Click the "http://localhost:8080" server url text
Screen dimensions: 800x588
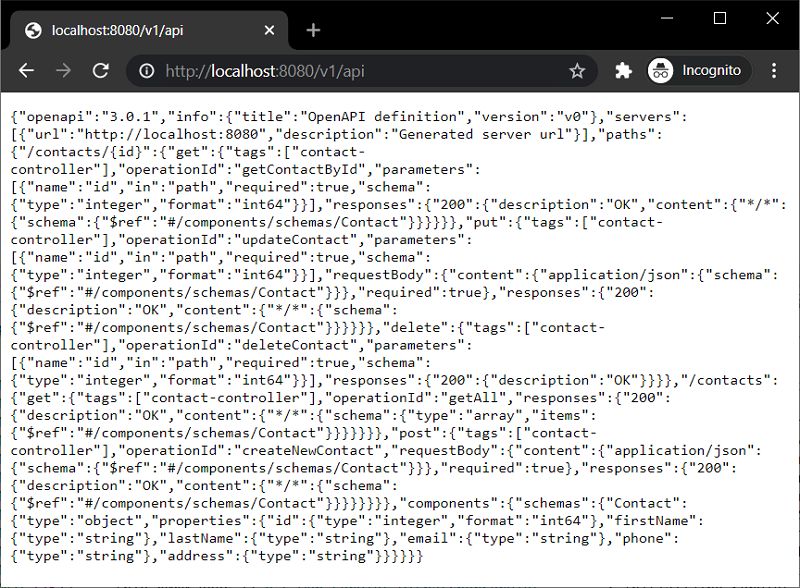tap(171, 134)
